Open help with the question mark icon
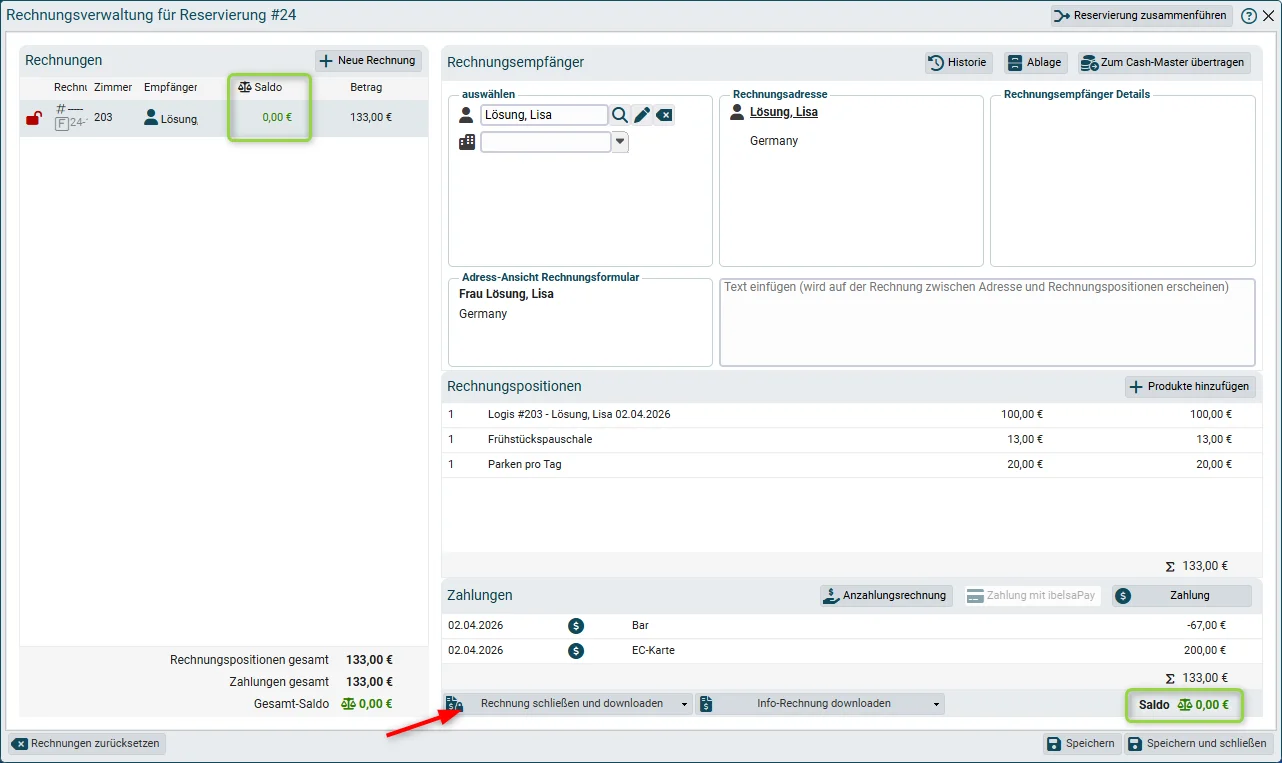 1249,16
